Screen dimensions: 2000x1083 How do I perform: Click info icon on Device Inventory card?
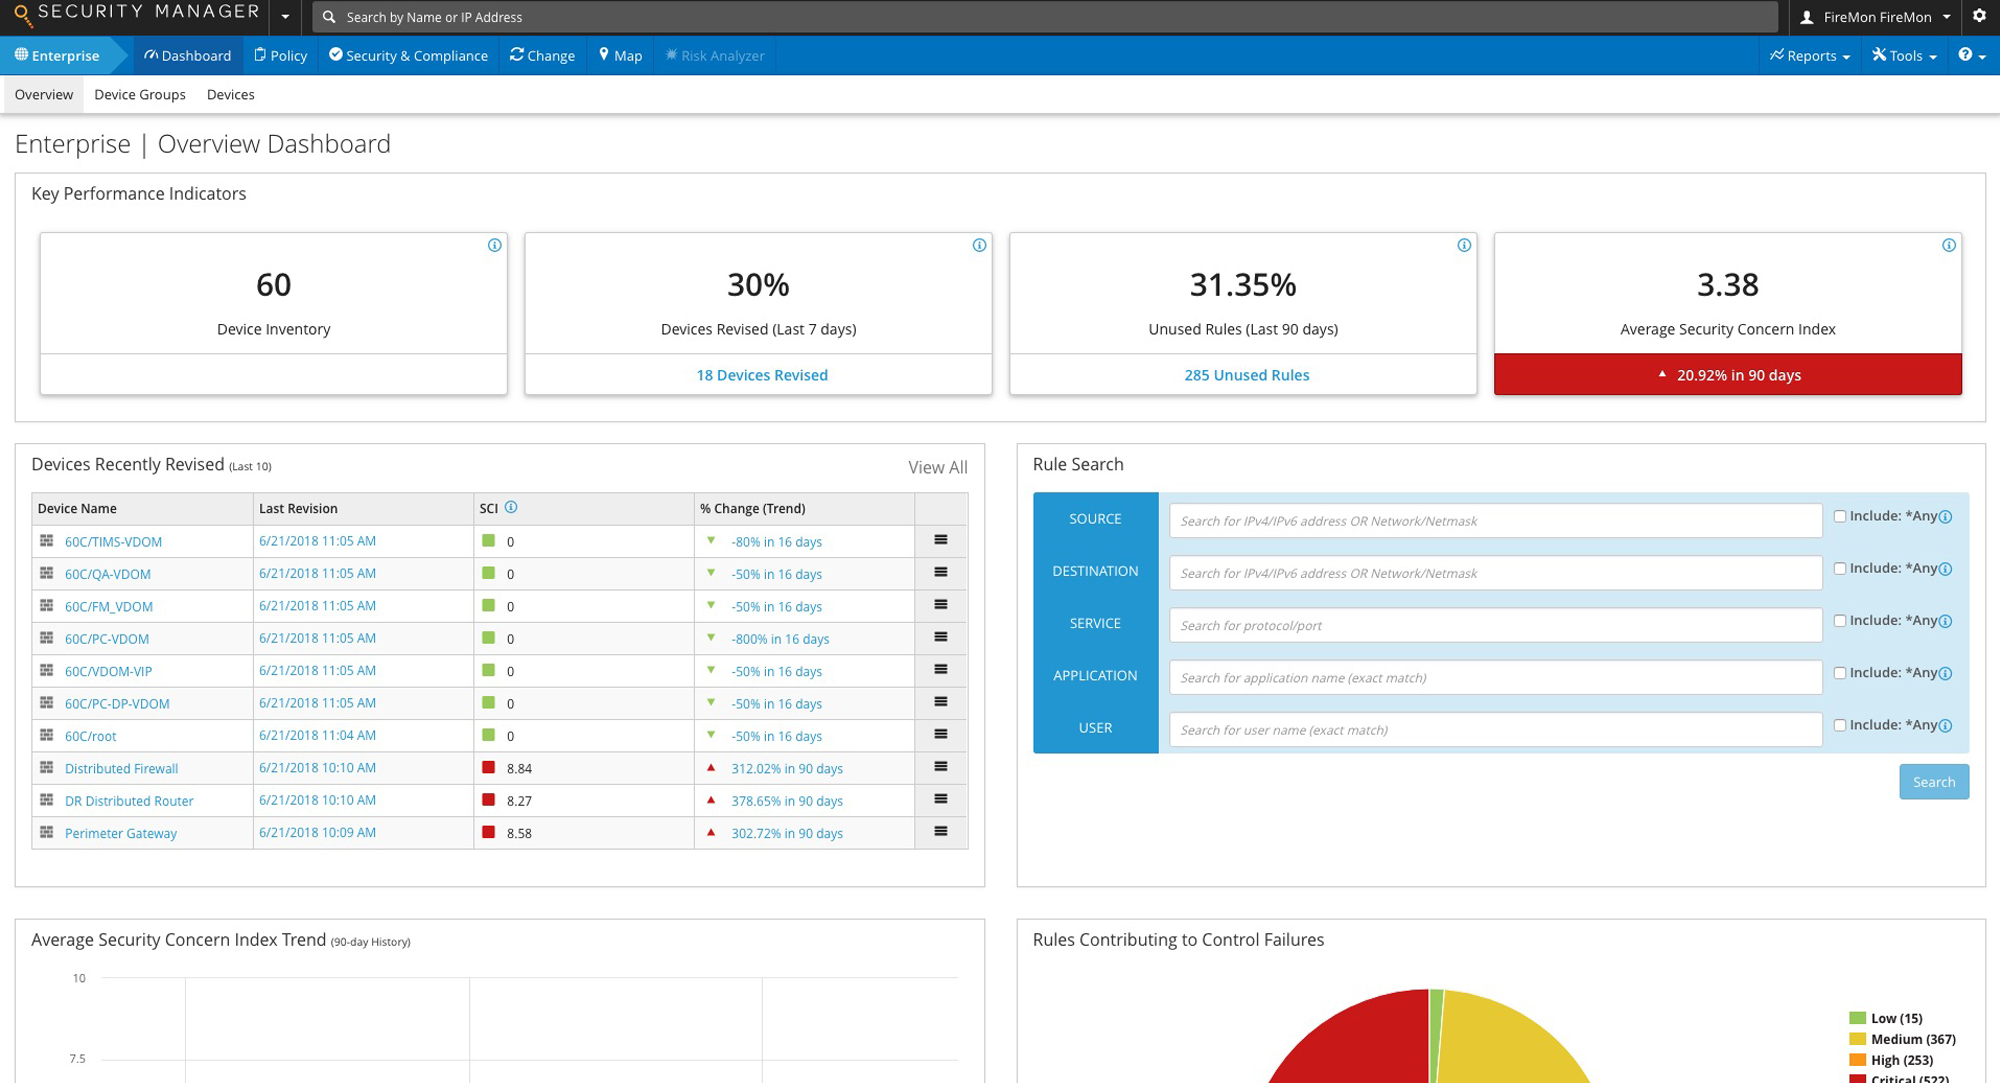[494, 245]
